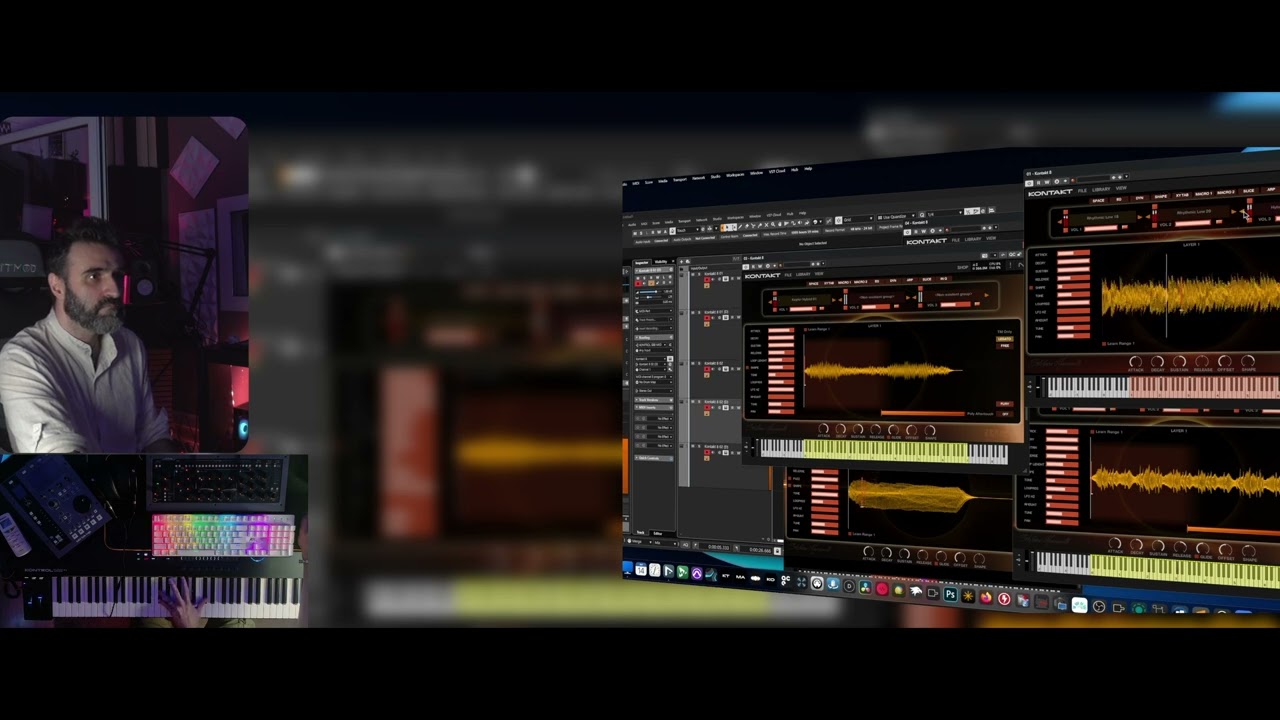
Task: Open VIEW menu in 04 Kontakt window
Action: 991,238
